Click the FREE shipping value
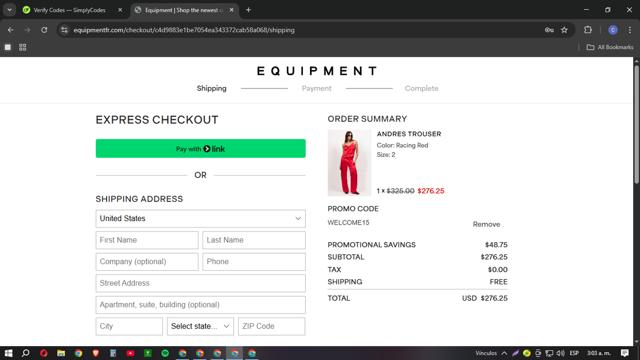The image size is (640, 360). [x=498, y=282]
